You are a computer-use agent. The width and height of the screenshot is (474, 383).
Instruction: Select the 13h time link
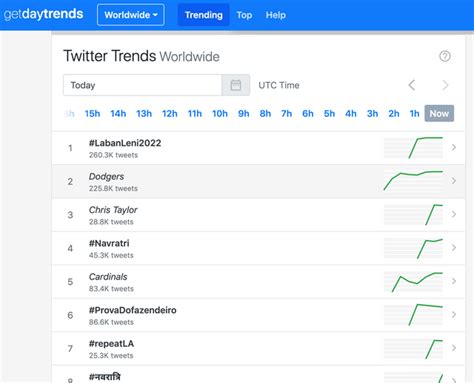144,114
